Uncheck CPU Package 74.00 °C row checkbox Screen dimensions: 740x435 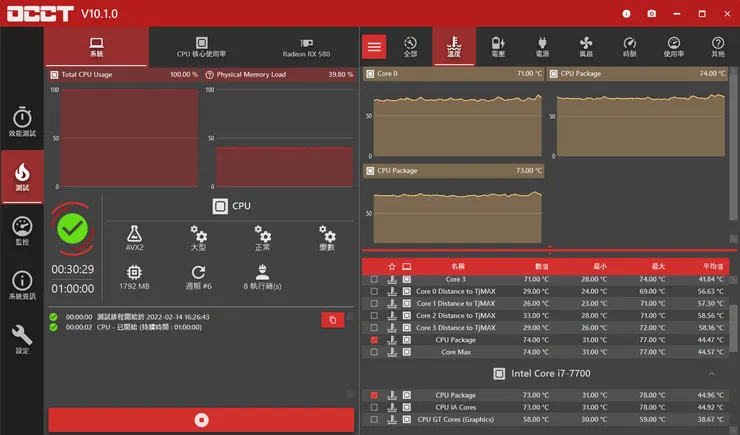click(x=374, y=340)
